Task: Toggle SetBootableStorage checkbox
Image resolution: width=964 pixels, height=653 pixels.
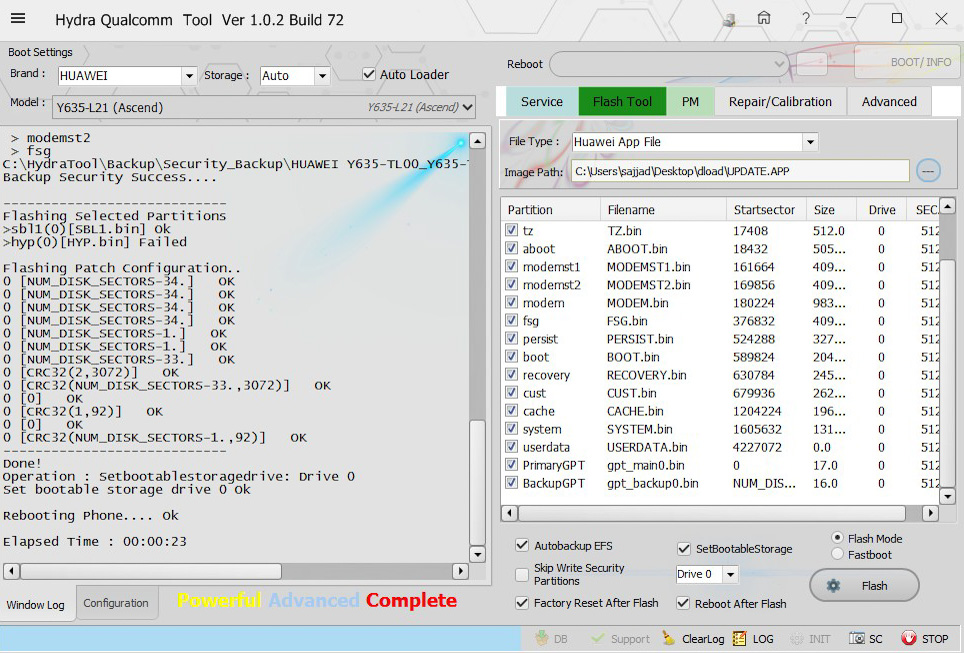Action: pyautogui.click(x=684, y=548)
